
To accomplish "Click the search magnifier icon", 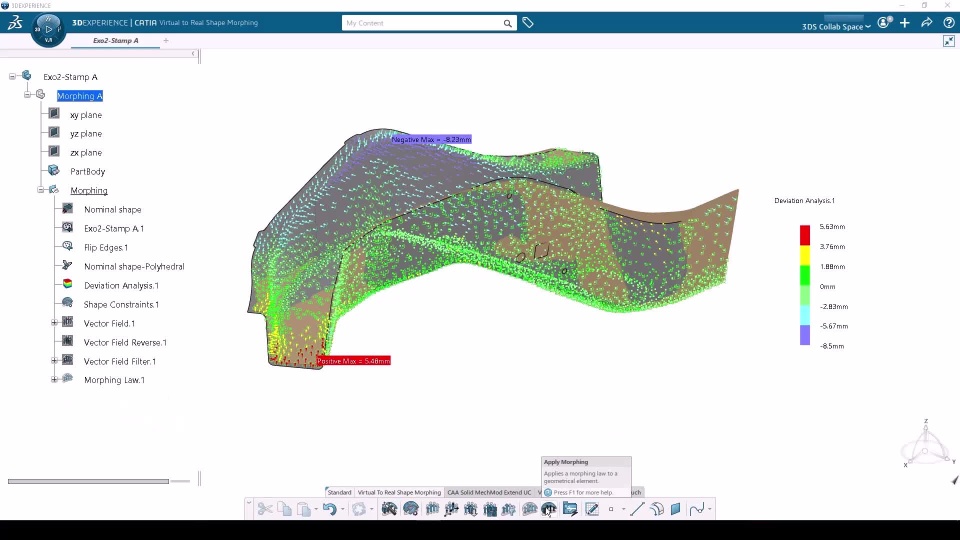I will pyautogui.click(x=508, y=23).
